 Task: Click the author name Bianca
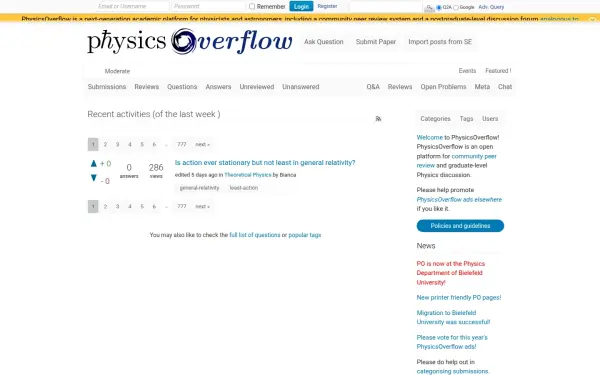coord(288,175)
